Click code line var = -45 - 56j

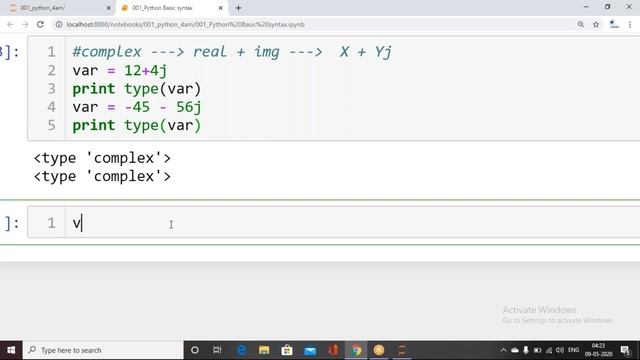coord(137,107)
